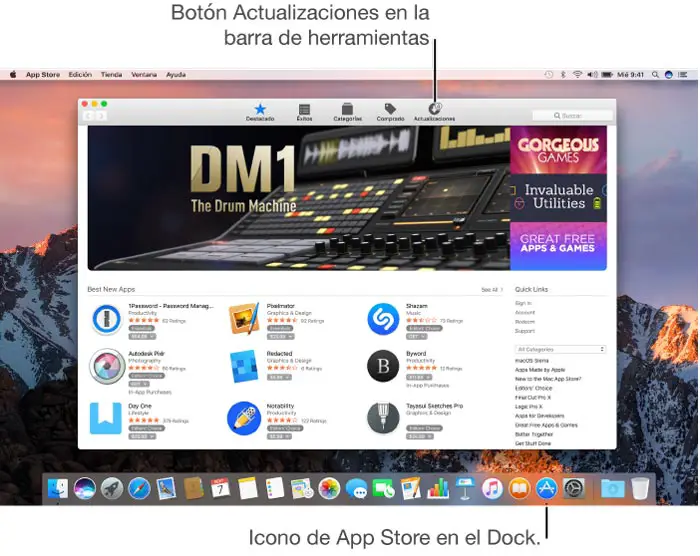
Task: Open 1Password price button dropdown
Action: pos(142,336)
